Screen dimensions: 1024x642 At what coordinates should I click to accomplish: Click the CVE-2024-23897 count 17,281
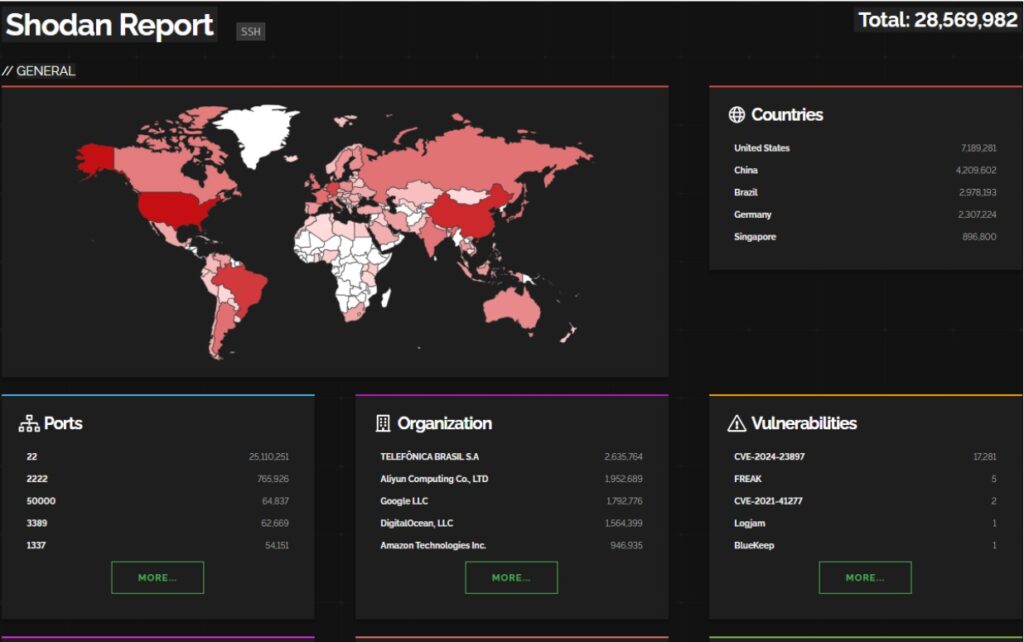tap(985, 457)
